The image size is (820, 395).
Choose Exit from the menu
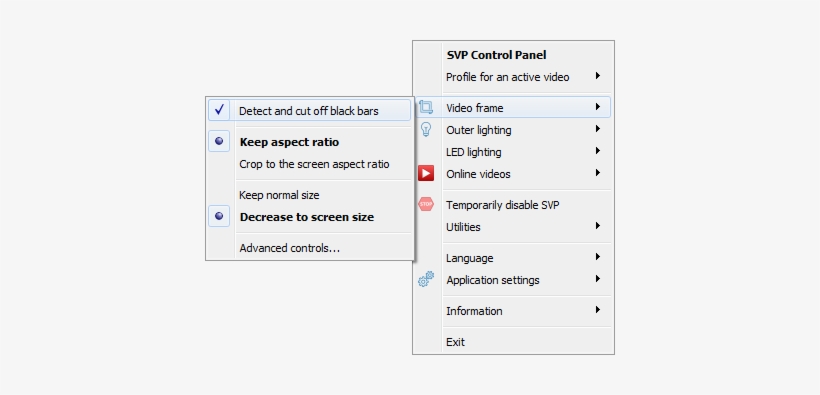click(455, 342)
